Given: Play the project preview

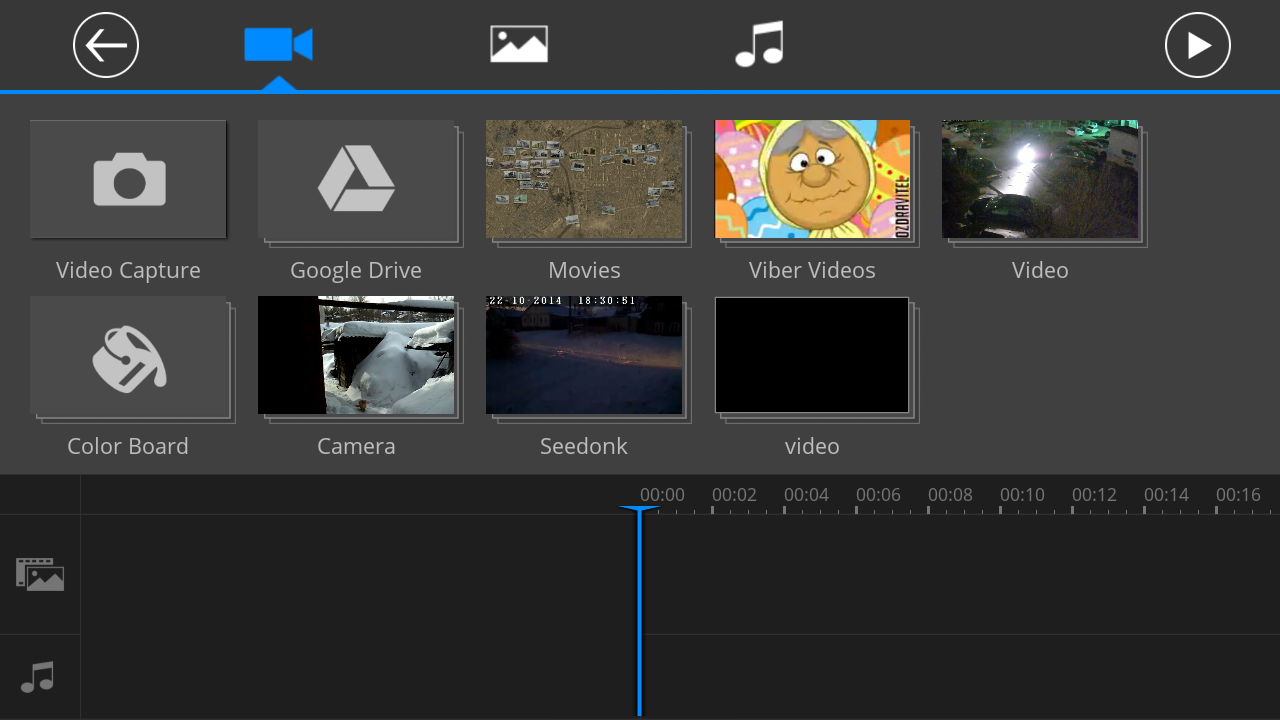Looking at the screenshot, I should pyautogui.click(x=1198, y=45).
